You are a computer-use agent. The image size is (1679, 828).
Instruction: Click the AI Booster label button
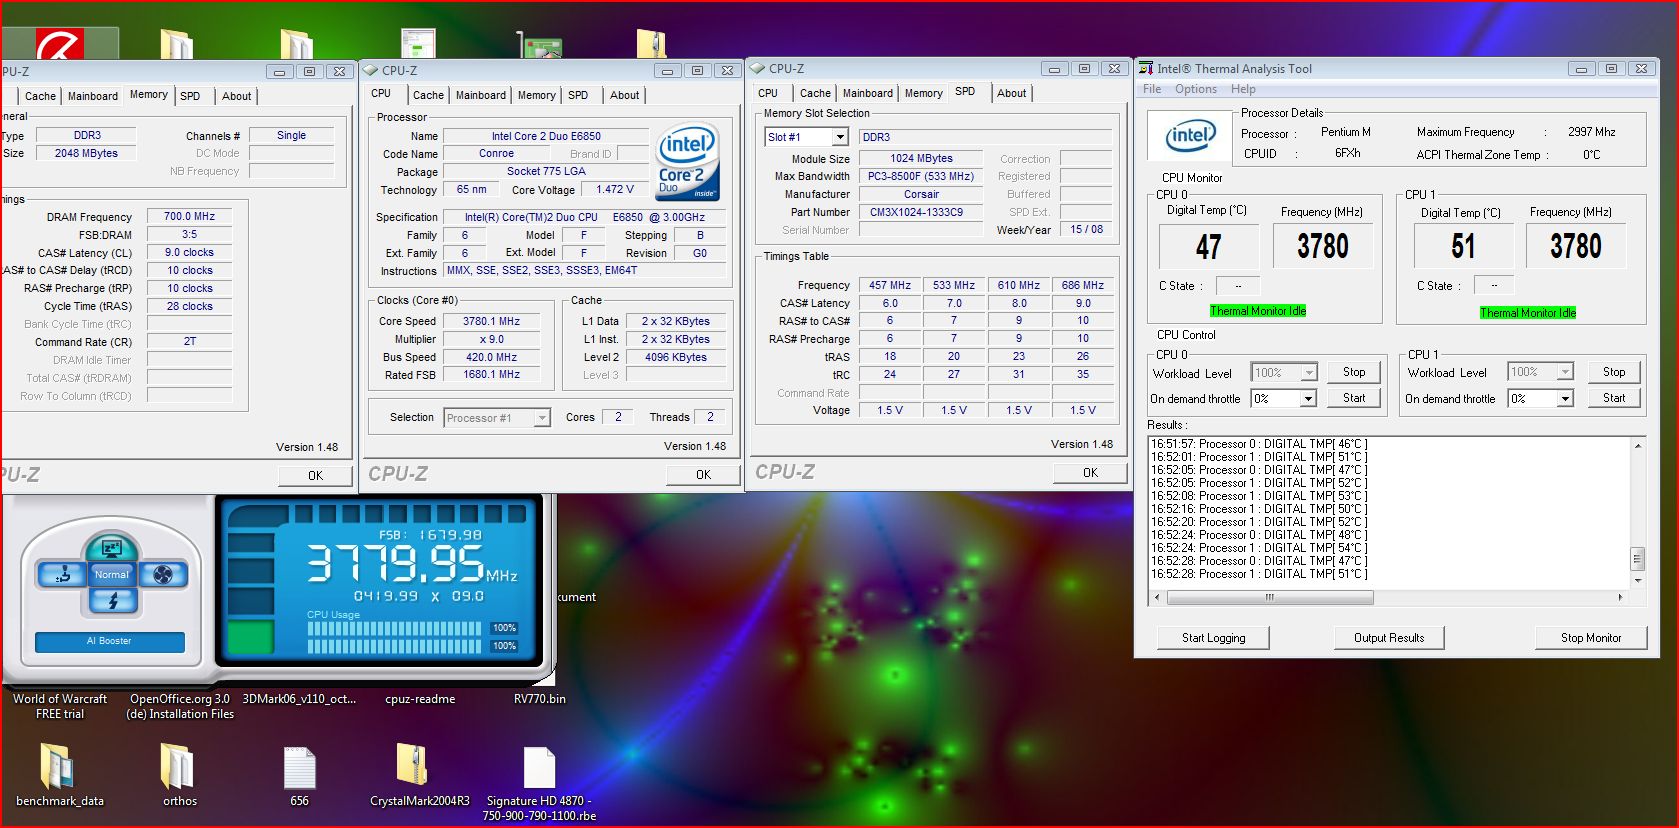click(x=110, y=641)
